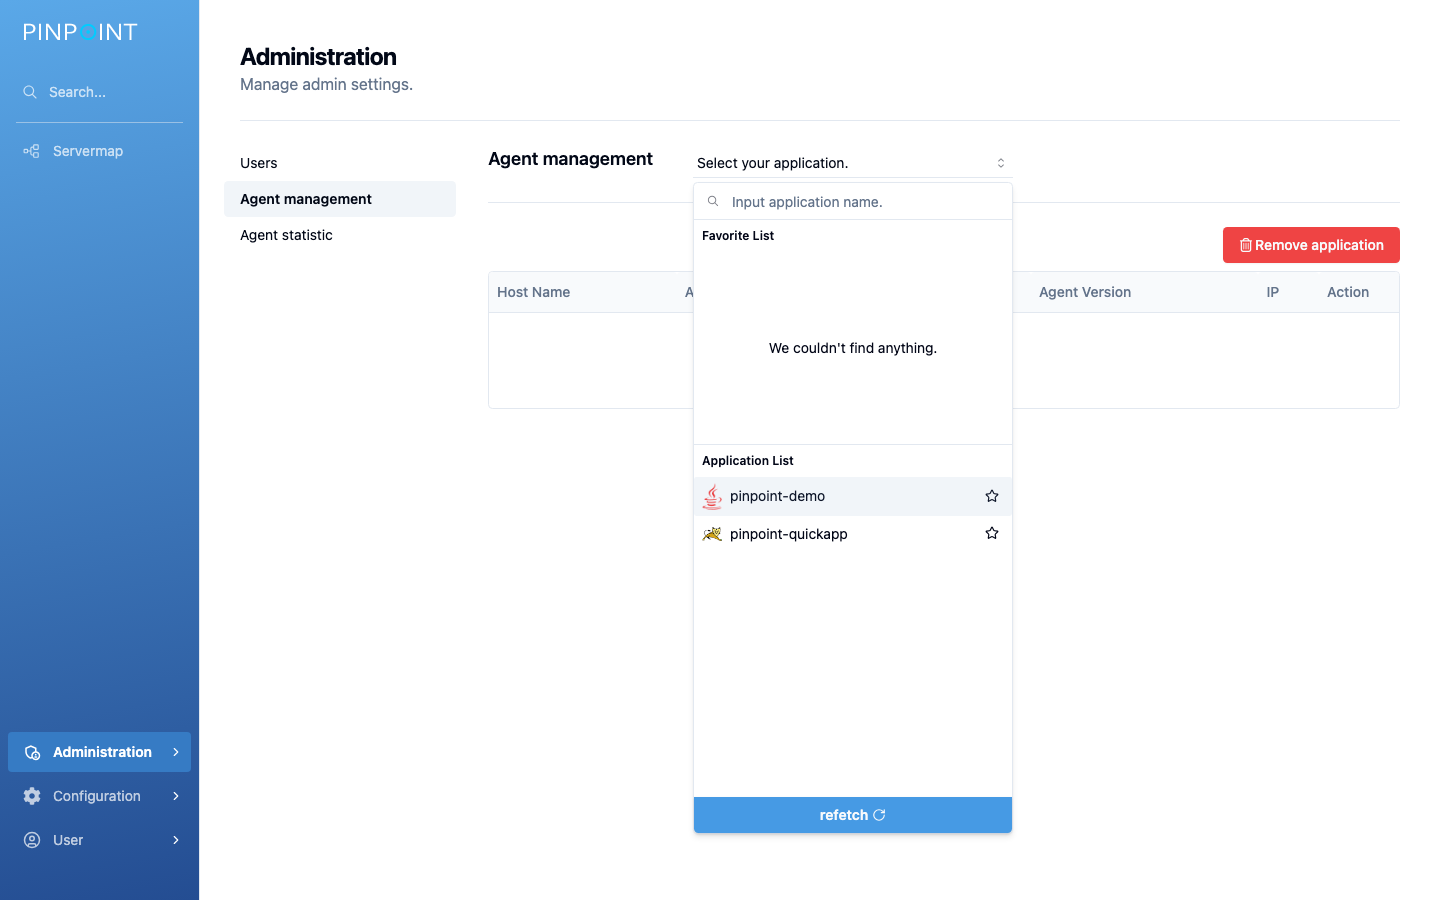
Task: Click the refetch button
Action: pyautogui.click(x=853, y=815)
